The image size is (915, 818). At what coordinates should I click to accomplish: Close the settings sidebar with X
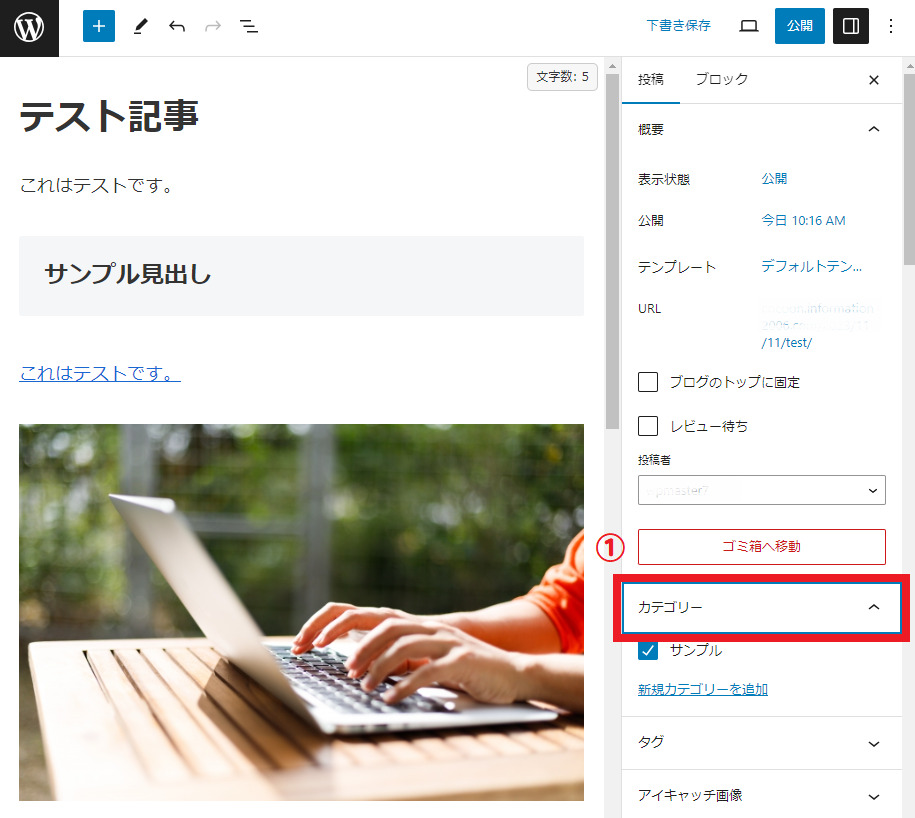coord(874,80)
